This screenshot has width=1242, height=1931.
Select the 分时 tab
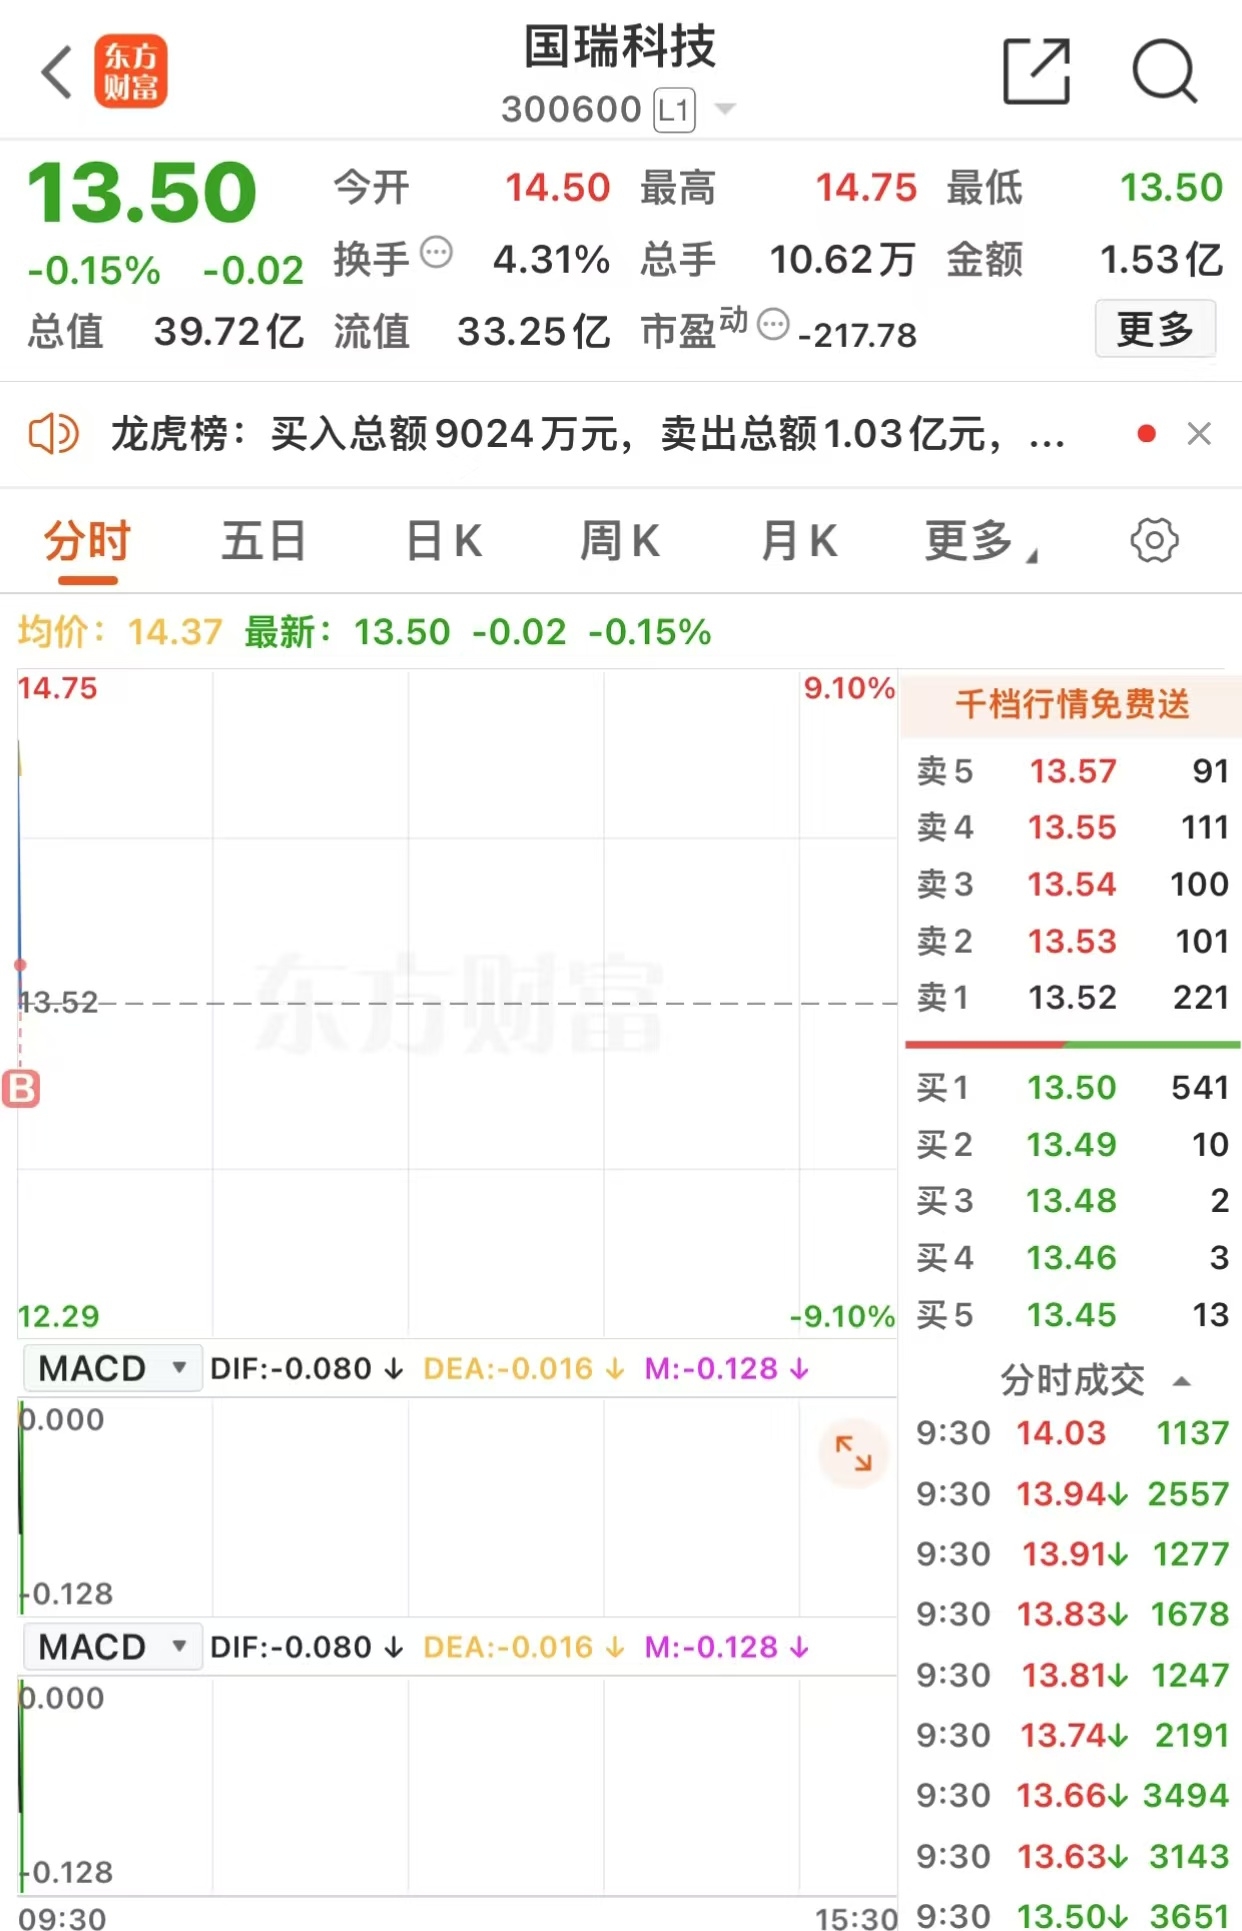(87, 541)
